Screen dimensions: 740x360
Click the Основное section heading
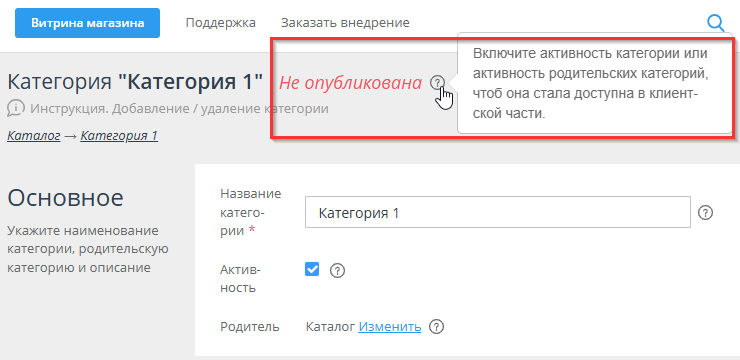pos(66,198)
